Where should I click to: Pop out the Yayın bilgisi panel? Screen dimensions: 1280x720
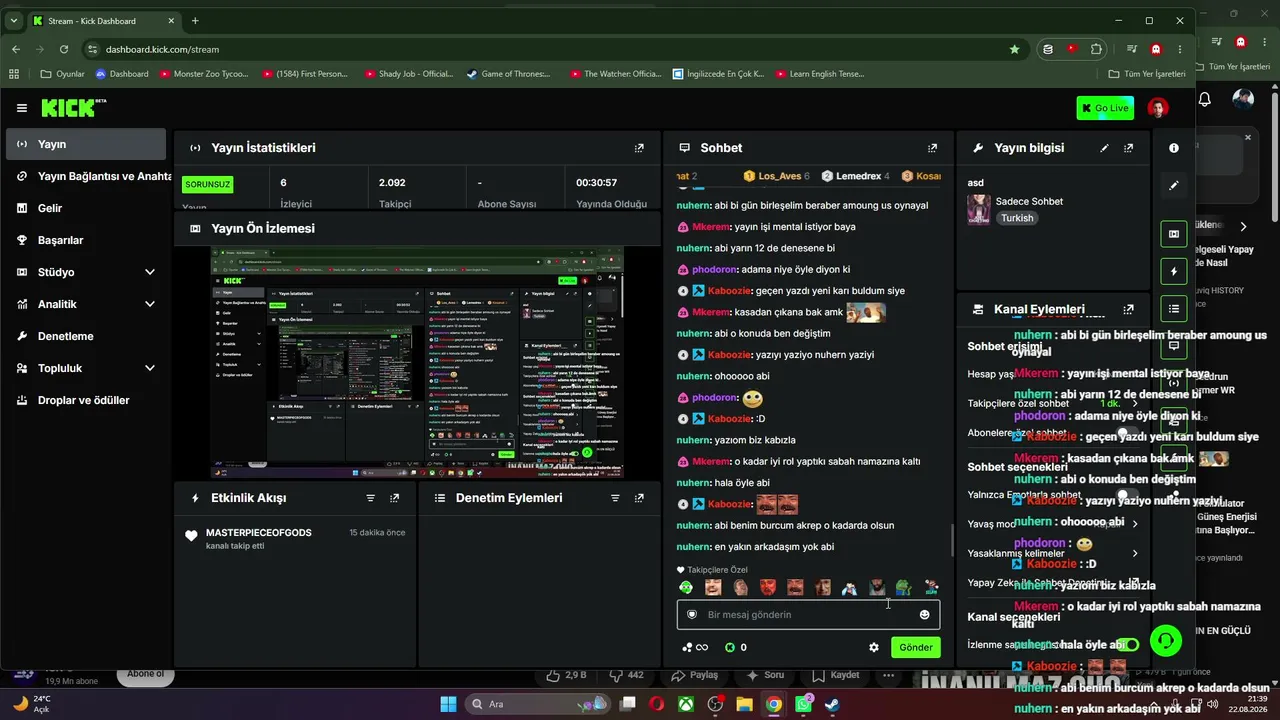click(1128, 148)
